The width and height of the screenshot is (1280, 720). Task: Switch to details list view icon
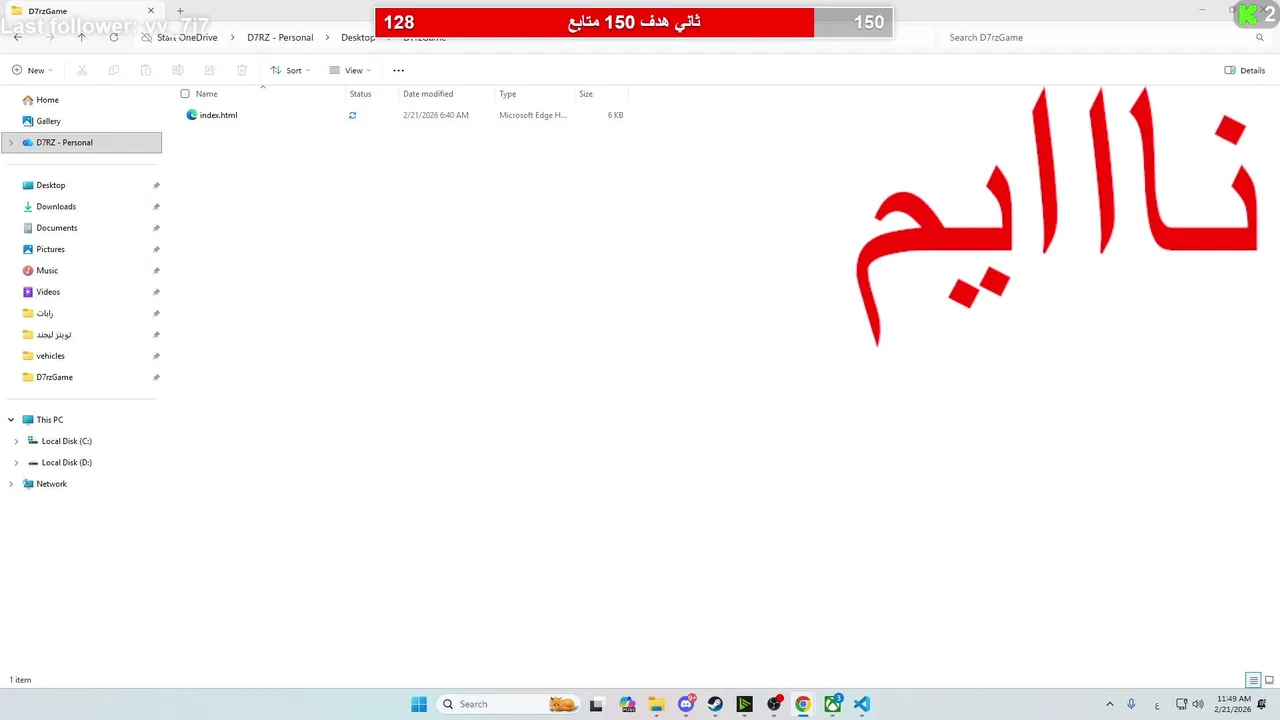(x=1253, y=680)
